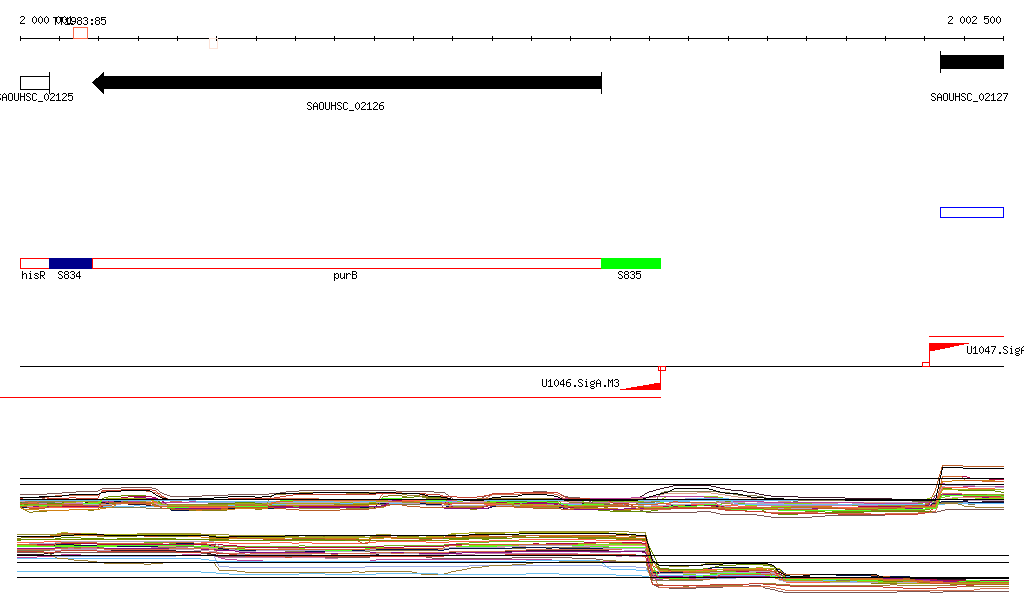Click the dark blue S834 segment
The height and width of the screenshot is (611, 1024).
tap(70, 263)
